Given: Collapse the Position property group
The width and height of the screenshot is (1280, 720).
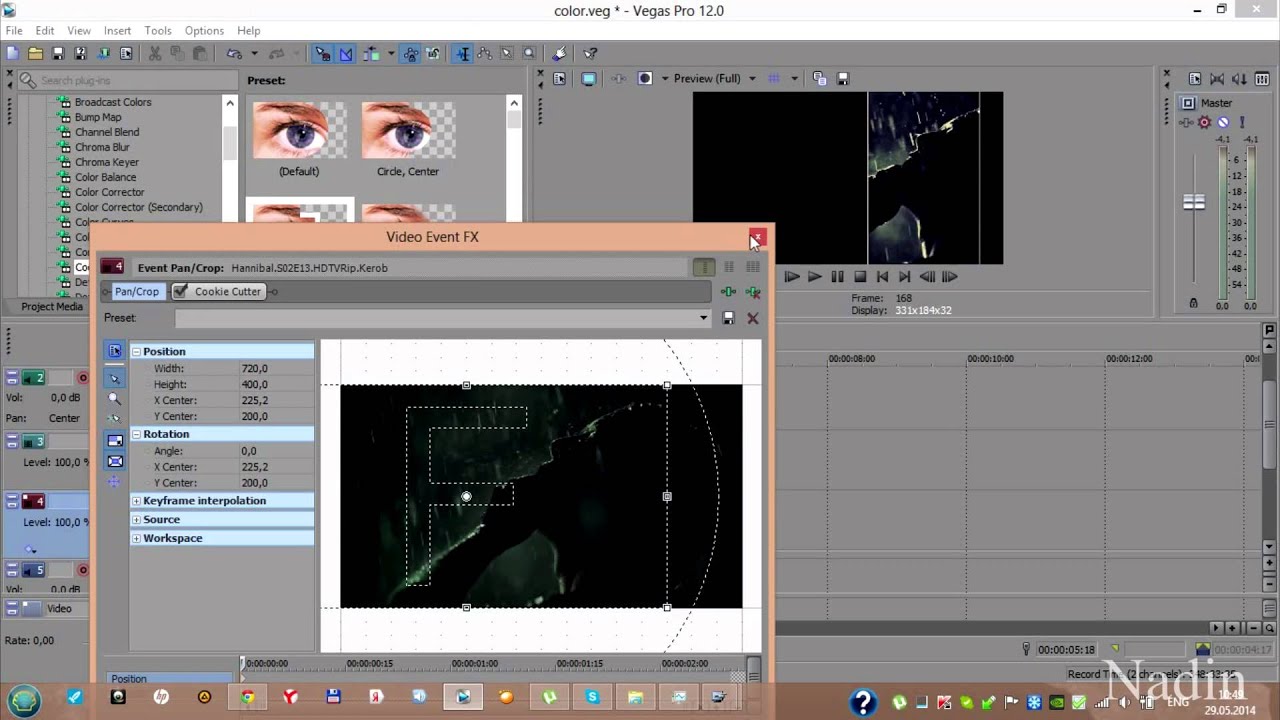Looking at the screenshot, I should pyautogui.click(x=136, y=352).
